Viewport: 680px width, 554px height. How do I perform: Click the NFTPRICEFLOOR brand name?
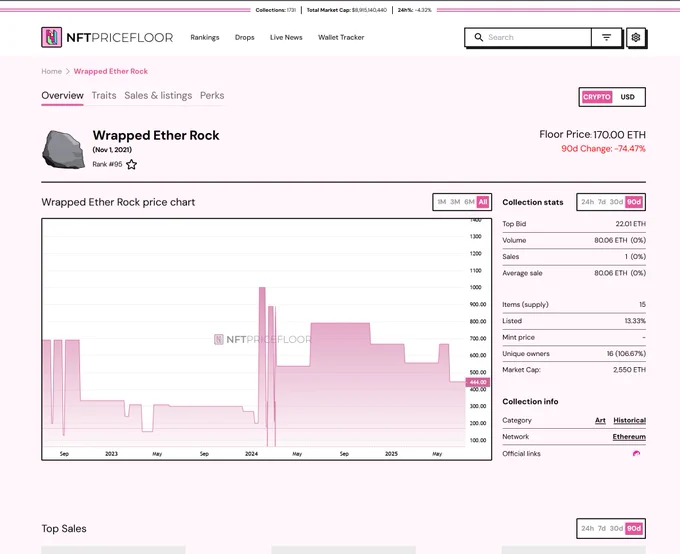[x=120, y=38]
